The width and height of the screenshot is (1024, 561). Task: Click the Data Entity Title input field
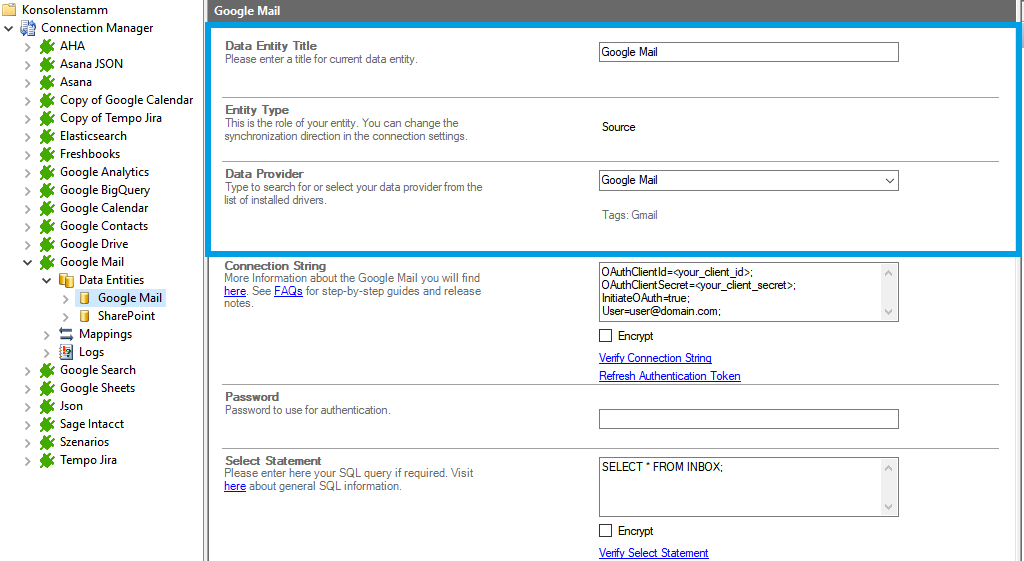748,52
